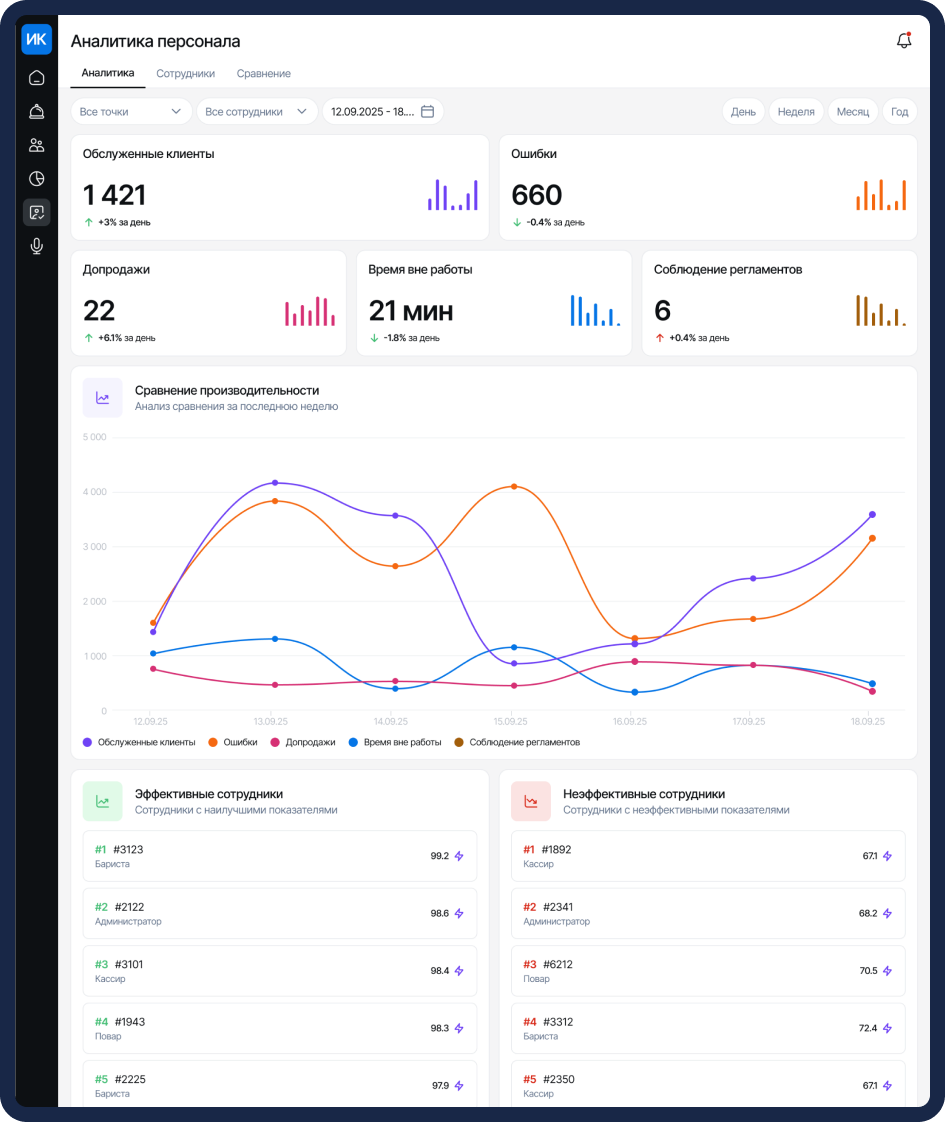The width and height of the screenshot is (945, 1122).
Task: Open the pie chart reports icon
Action: 36,179
